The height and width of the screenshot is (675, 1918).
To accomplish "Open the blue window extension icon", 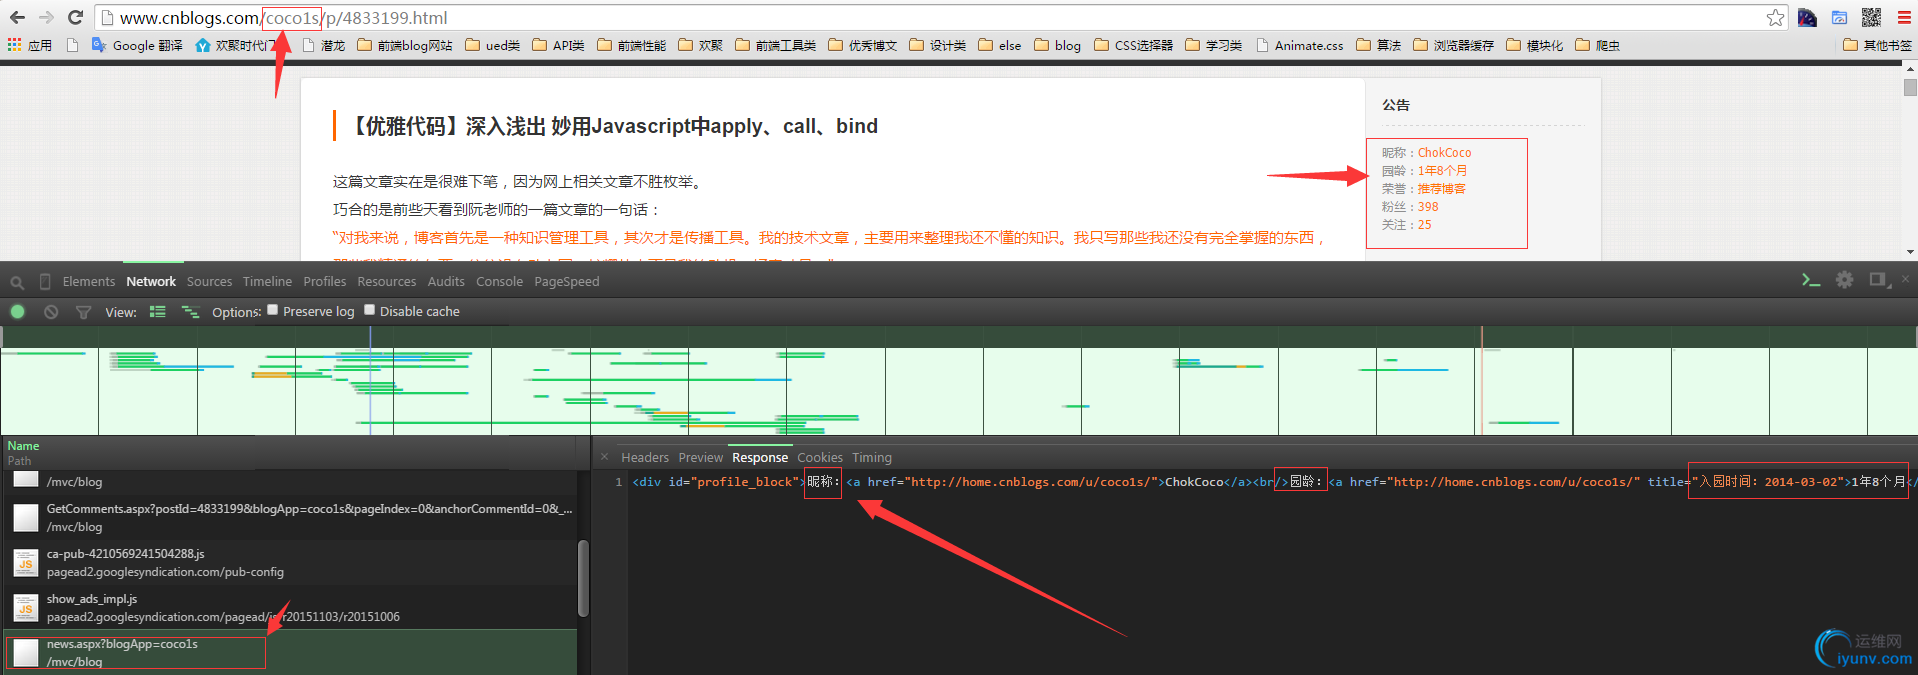I will tap(1839, 18).
